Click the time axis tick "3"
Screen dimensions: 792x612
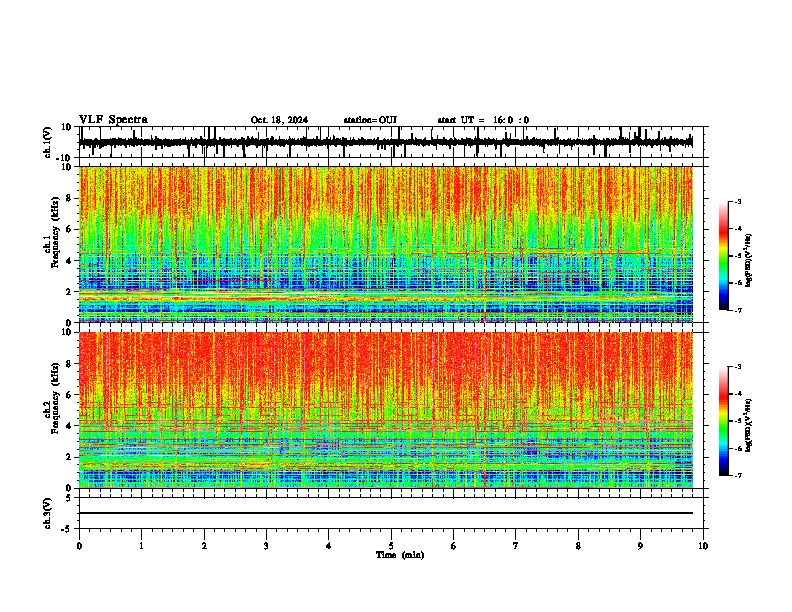coord(266,546)
